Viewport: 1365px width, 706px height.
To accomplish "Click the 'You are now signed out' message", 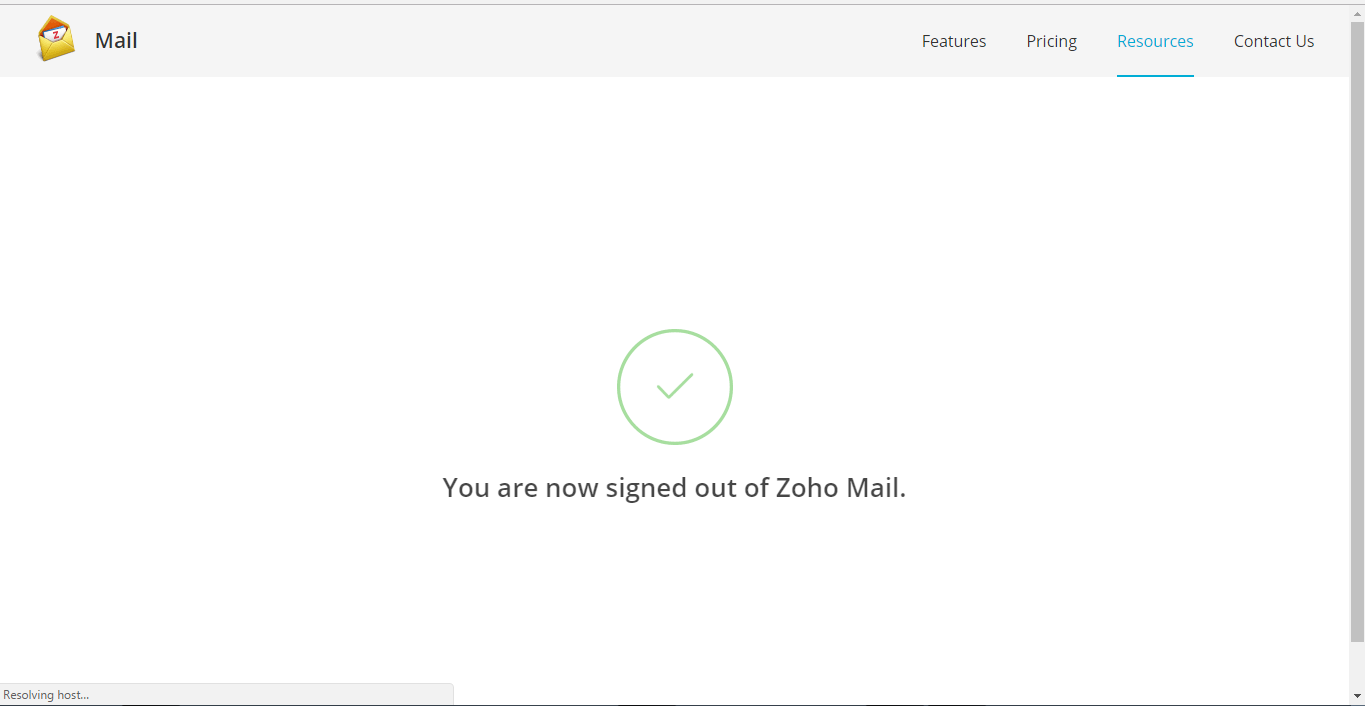I will coord(674,488).
